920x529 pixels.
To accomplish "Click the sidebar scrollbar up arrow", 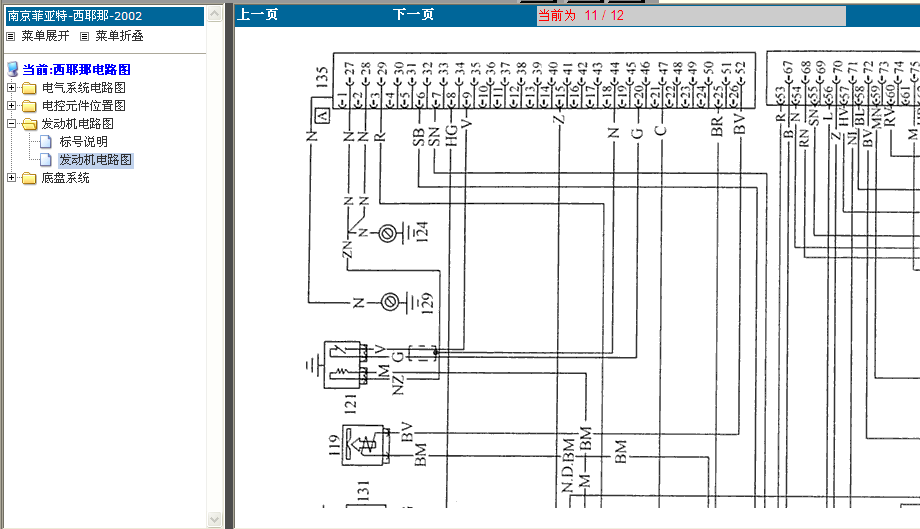I will (x=215, y=13).
